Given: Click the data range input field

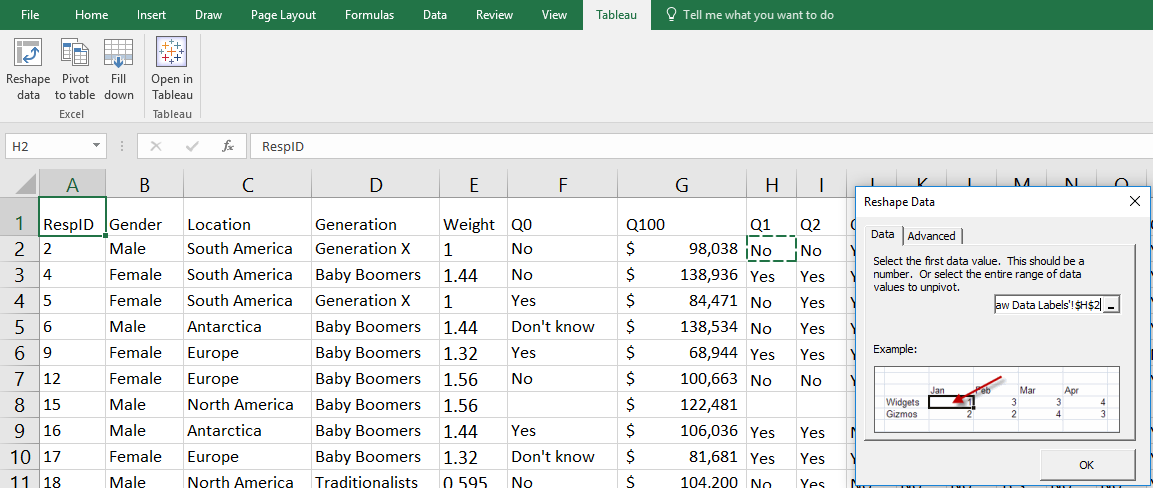Looking at the screenshot, I should (x=1046, y=305).
